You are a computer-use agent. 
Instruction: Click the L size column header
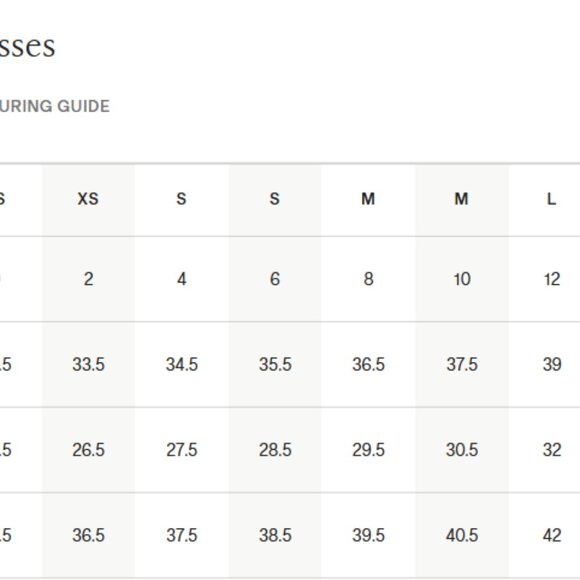pos(552,199)
